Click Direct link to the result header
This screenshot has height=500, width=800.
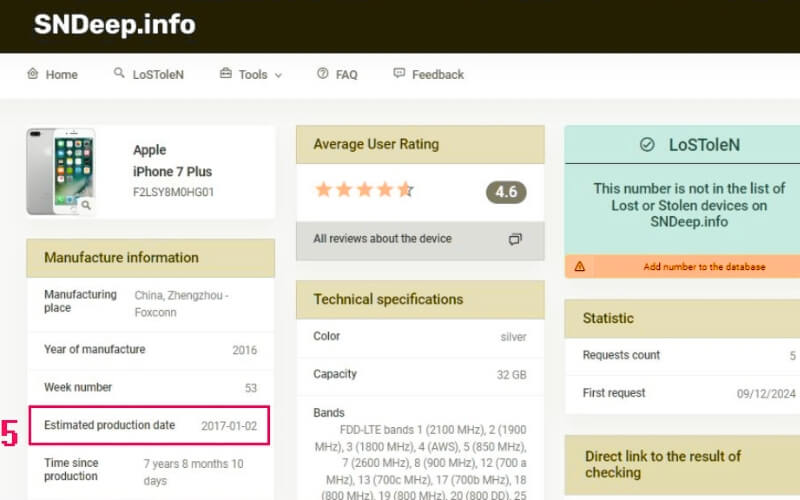[682, 464]
